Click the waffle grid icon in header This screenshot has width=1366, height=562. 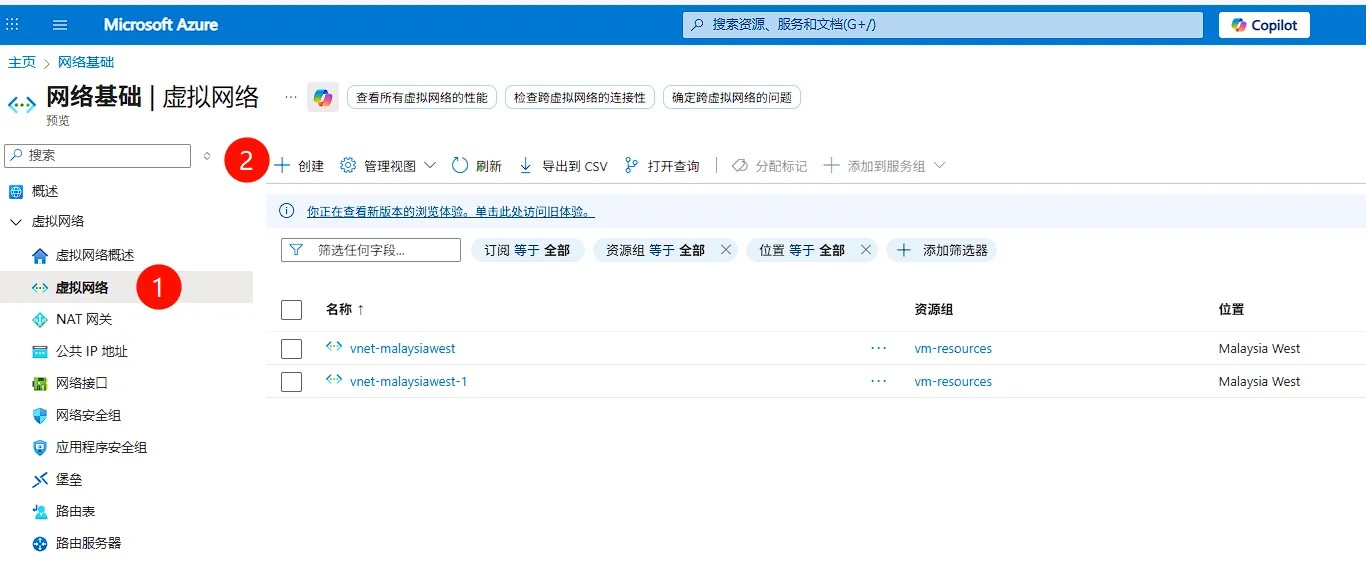pyautogui.click(x=13, y=24)
